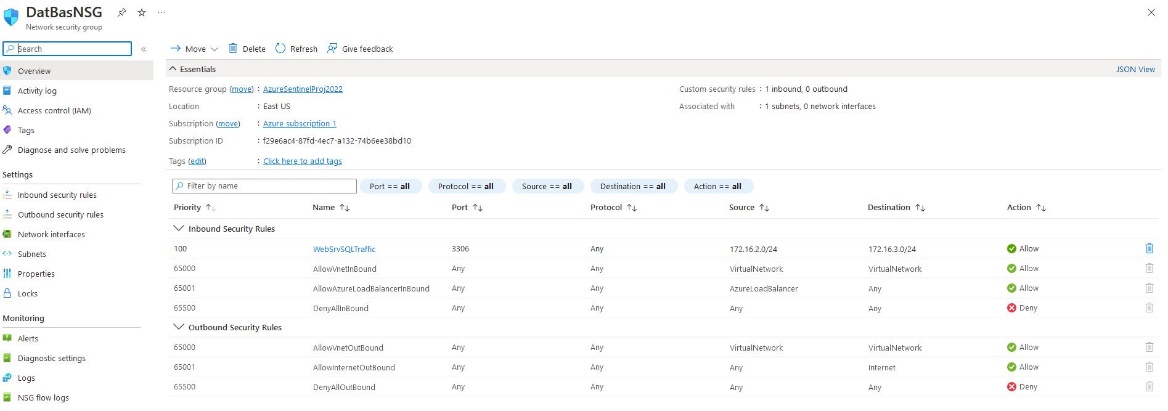This screenshot has height=411, width=1168.
Task: Open Access control (IAM) page
Action: pos(54,110)
